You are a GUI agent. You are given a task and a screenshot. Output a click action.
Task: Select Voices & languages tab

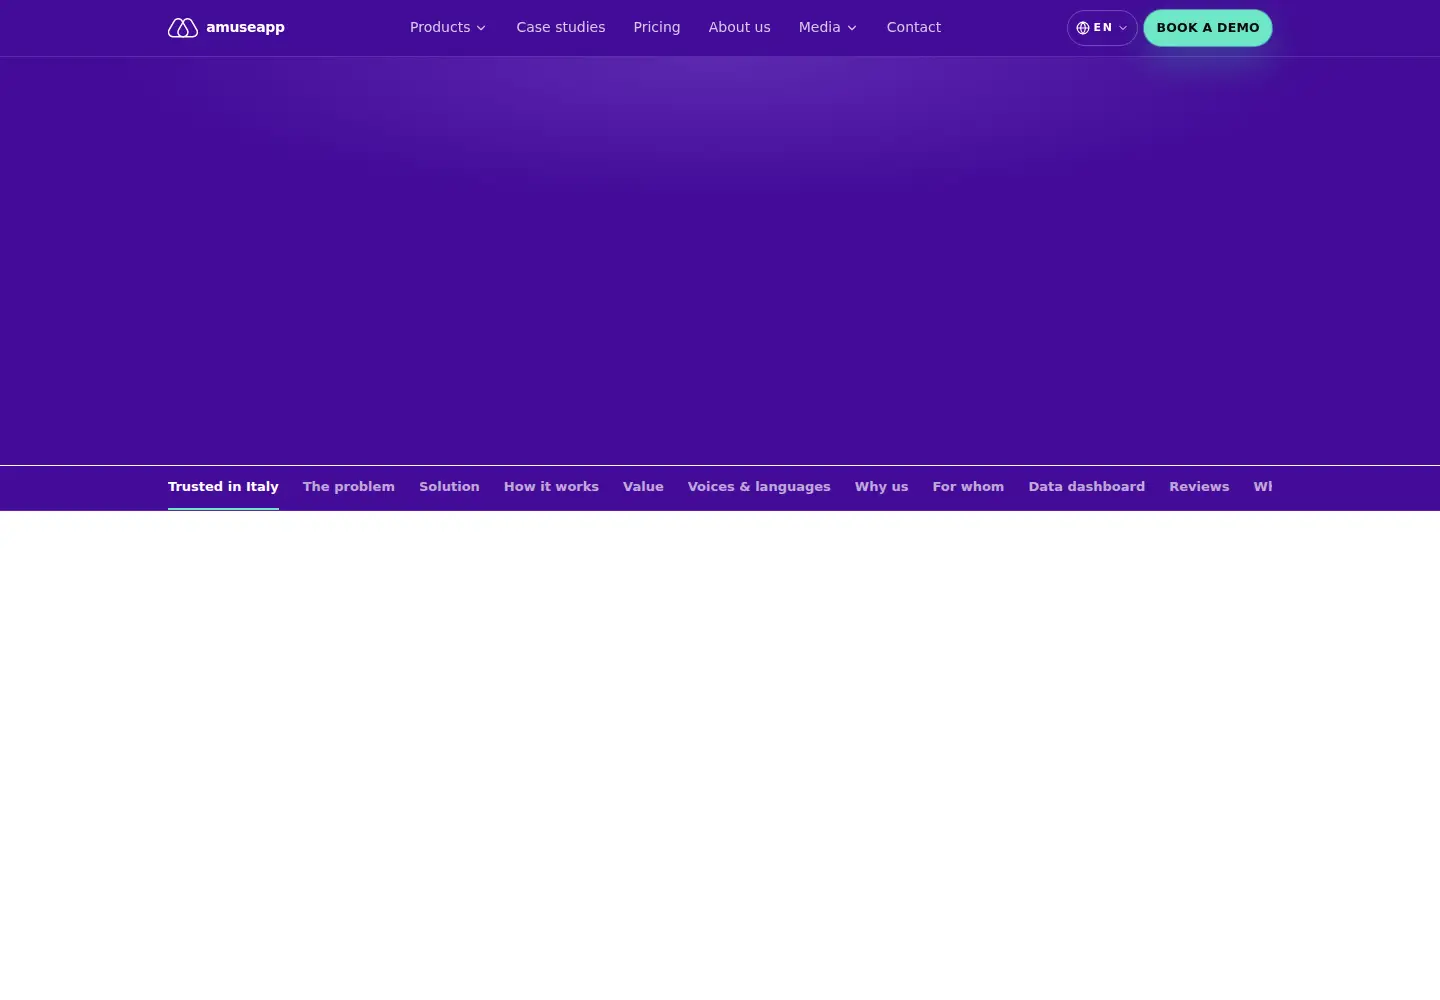click(759, 487)
